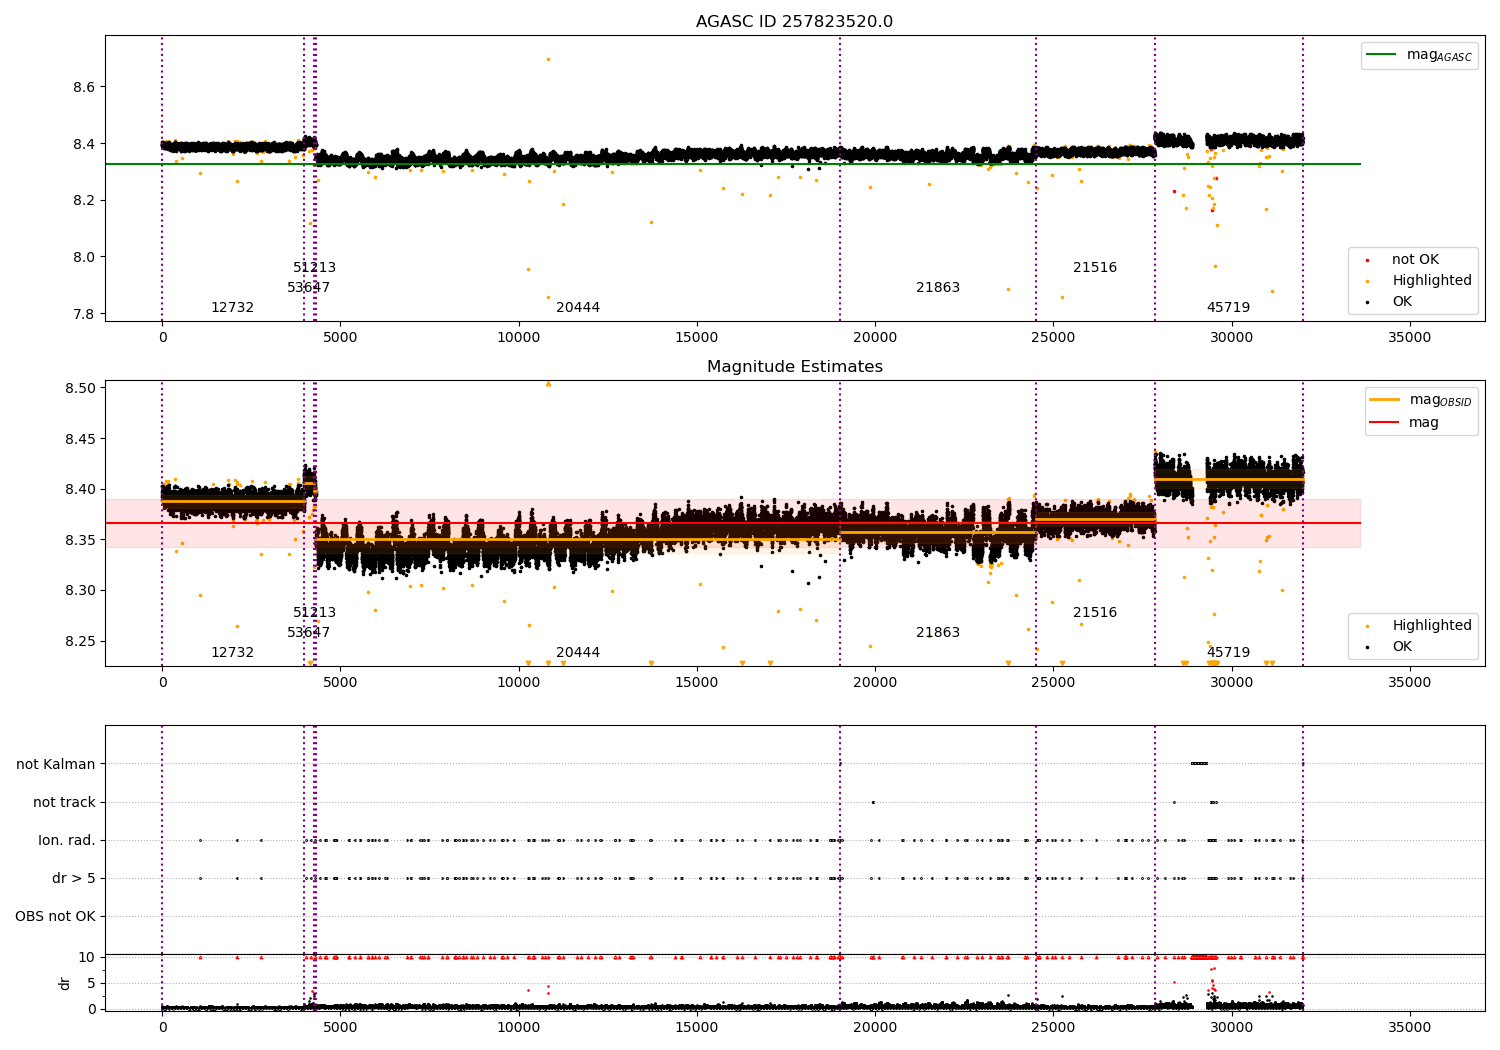Click OBSID label '21863' in the top plot
Screen dimensions: 1500x1050
(938, 288)
